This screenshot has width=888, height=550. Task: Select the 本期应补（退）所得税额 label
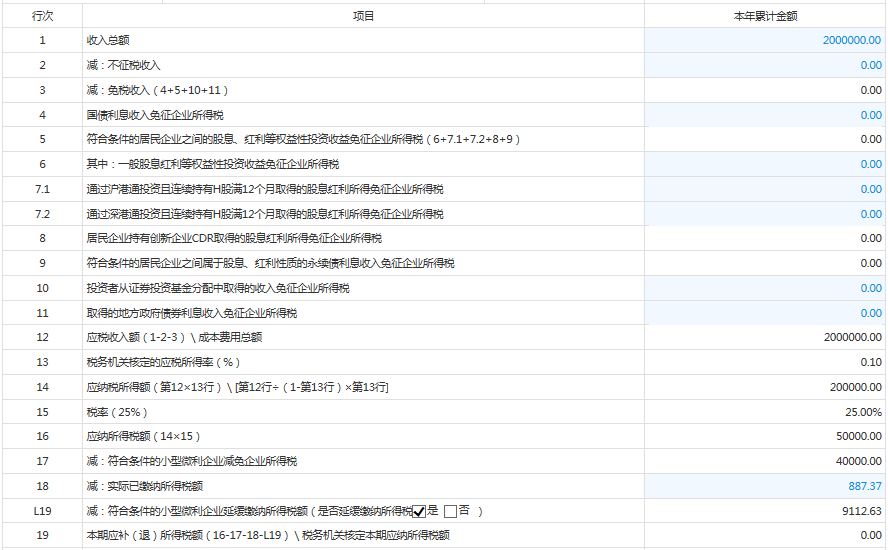tap(268, 536)
